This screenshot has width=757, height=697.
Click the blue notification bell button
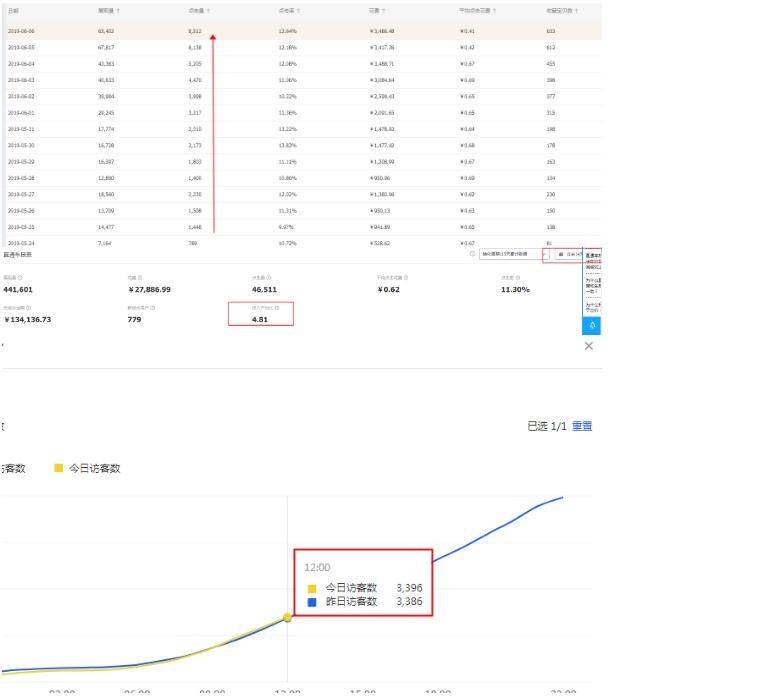592,326
